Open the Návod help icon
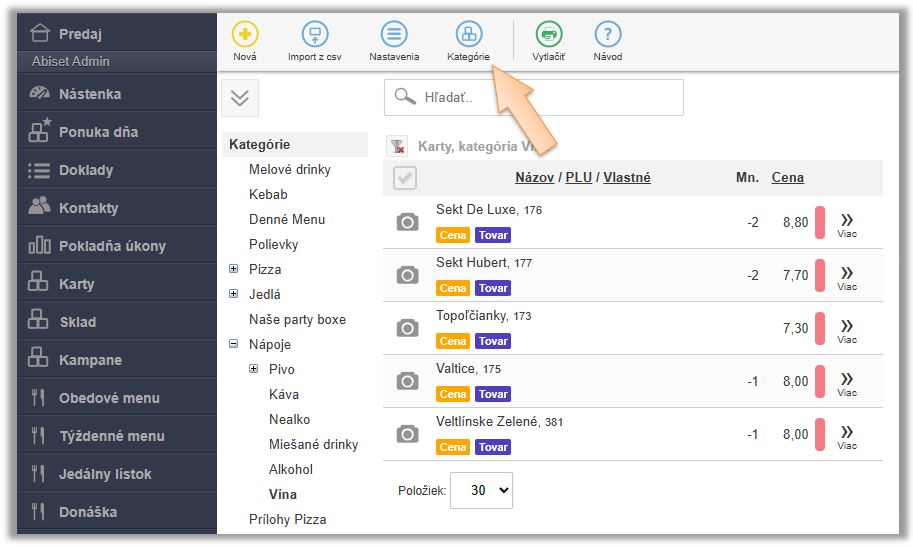Viewport: 913px width, 547px height. click(608, 35)
